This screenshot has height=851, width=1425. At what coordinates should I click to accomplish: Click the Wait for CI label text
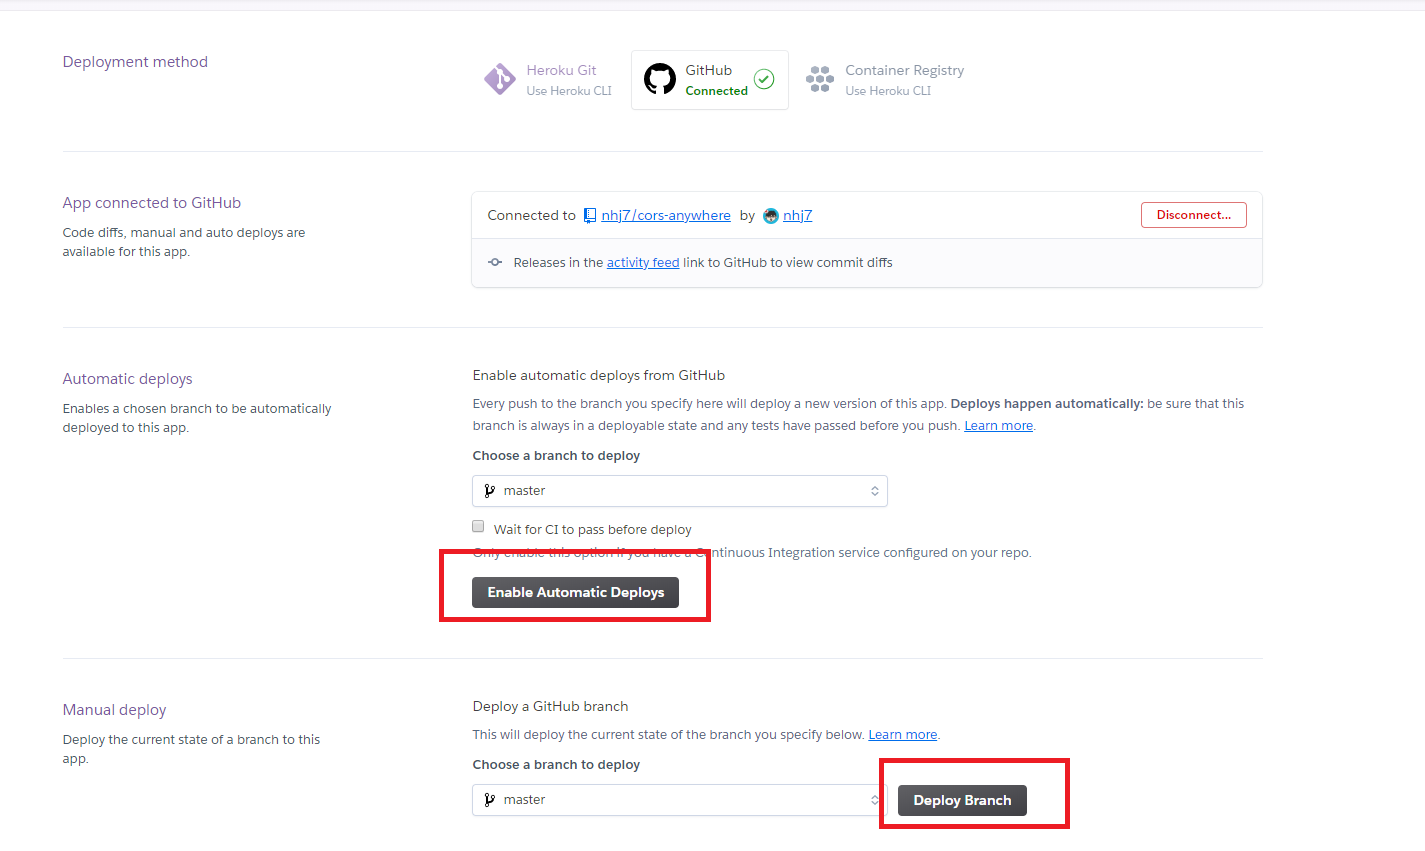click(x=593, y=529)
